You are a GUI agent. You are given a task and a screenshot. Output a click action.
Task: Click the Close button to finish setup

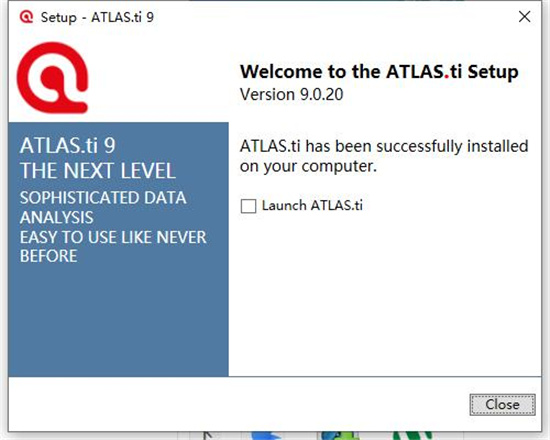[502, 405]
